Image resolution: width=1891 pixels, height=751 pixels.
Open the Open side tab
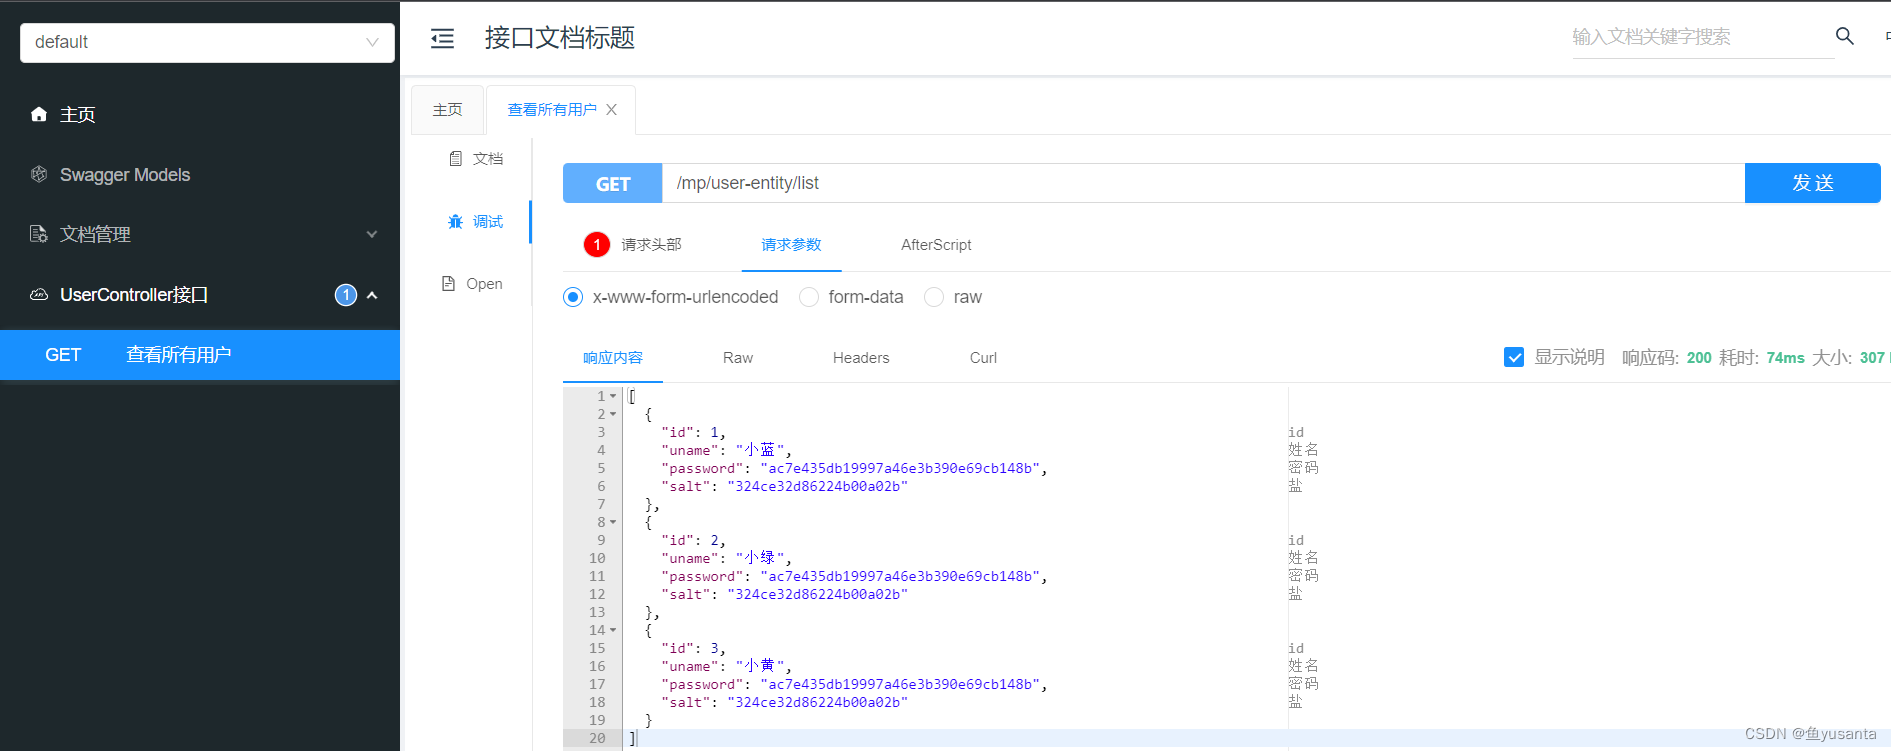pyautogui.click(x=473, y=283)
